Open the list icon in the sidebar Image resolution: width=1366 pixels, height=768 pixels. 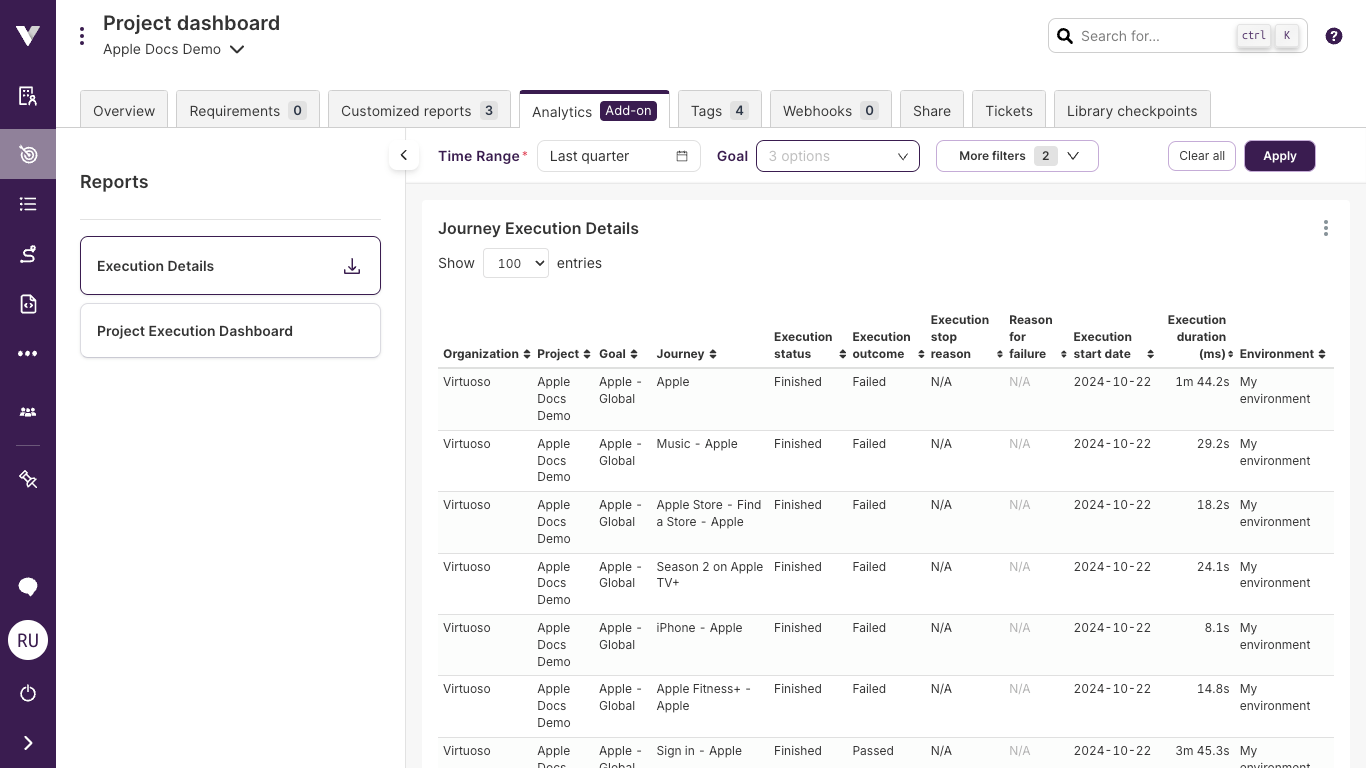click(x=28, y=204)
